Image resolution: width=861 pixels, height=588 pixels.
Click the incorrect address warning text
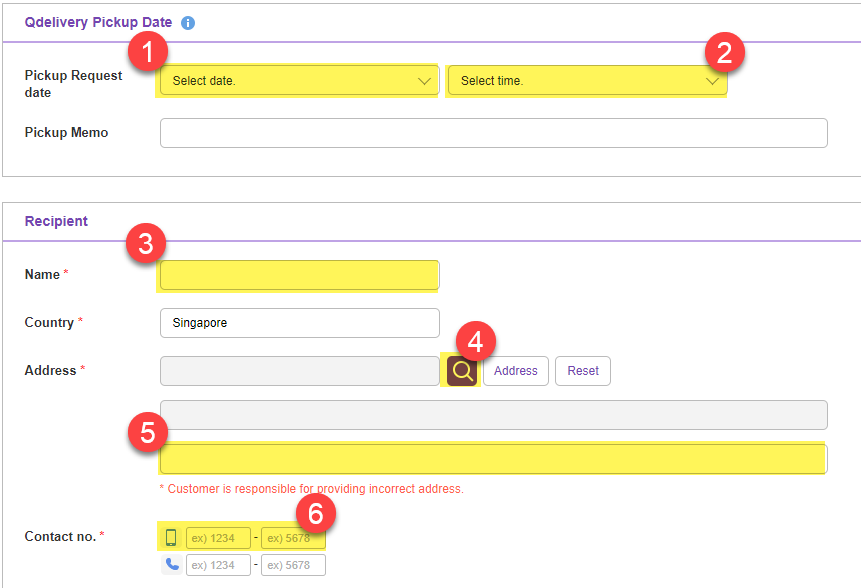coord(311,489)
